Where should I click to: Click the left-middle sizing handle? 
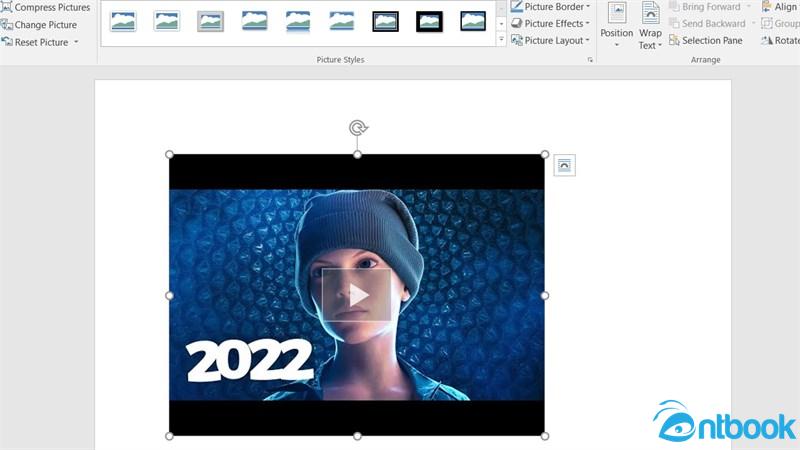[169, 295]
